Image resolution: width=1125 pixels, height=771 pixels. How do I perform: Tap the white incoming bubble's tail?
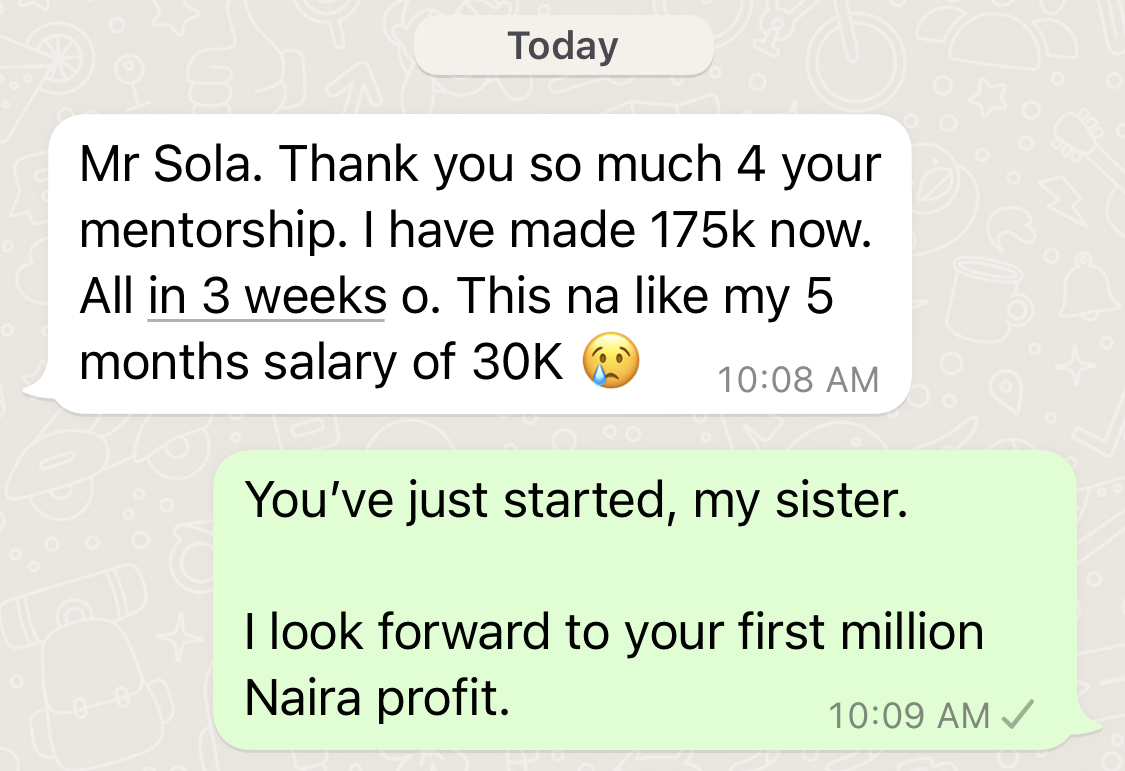[x=39, y=389]
